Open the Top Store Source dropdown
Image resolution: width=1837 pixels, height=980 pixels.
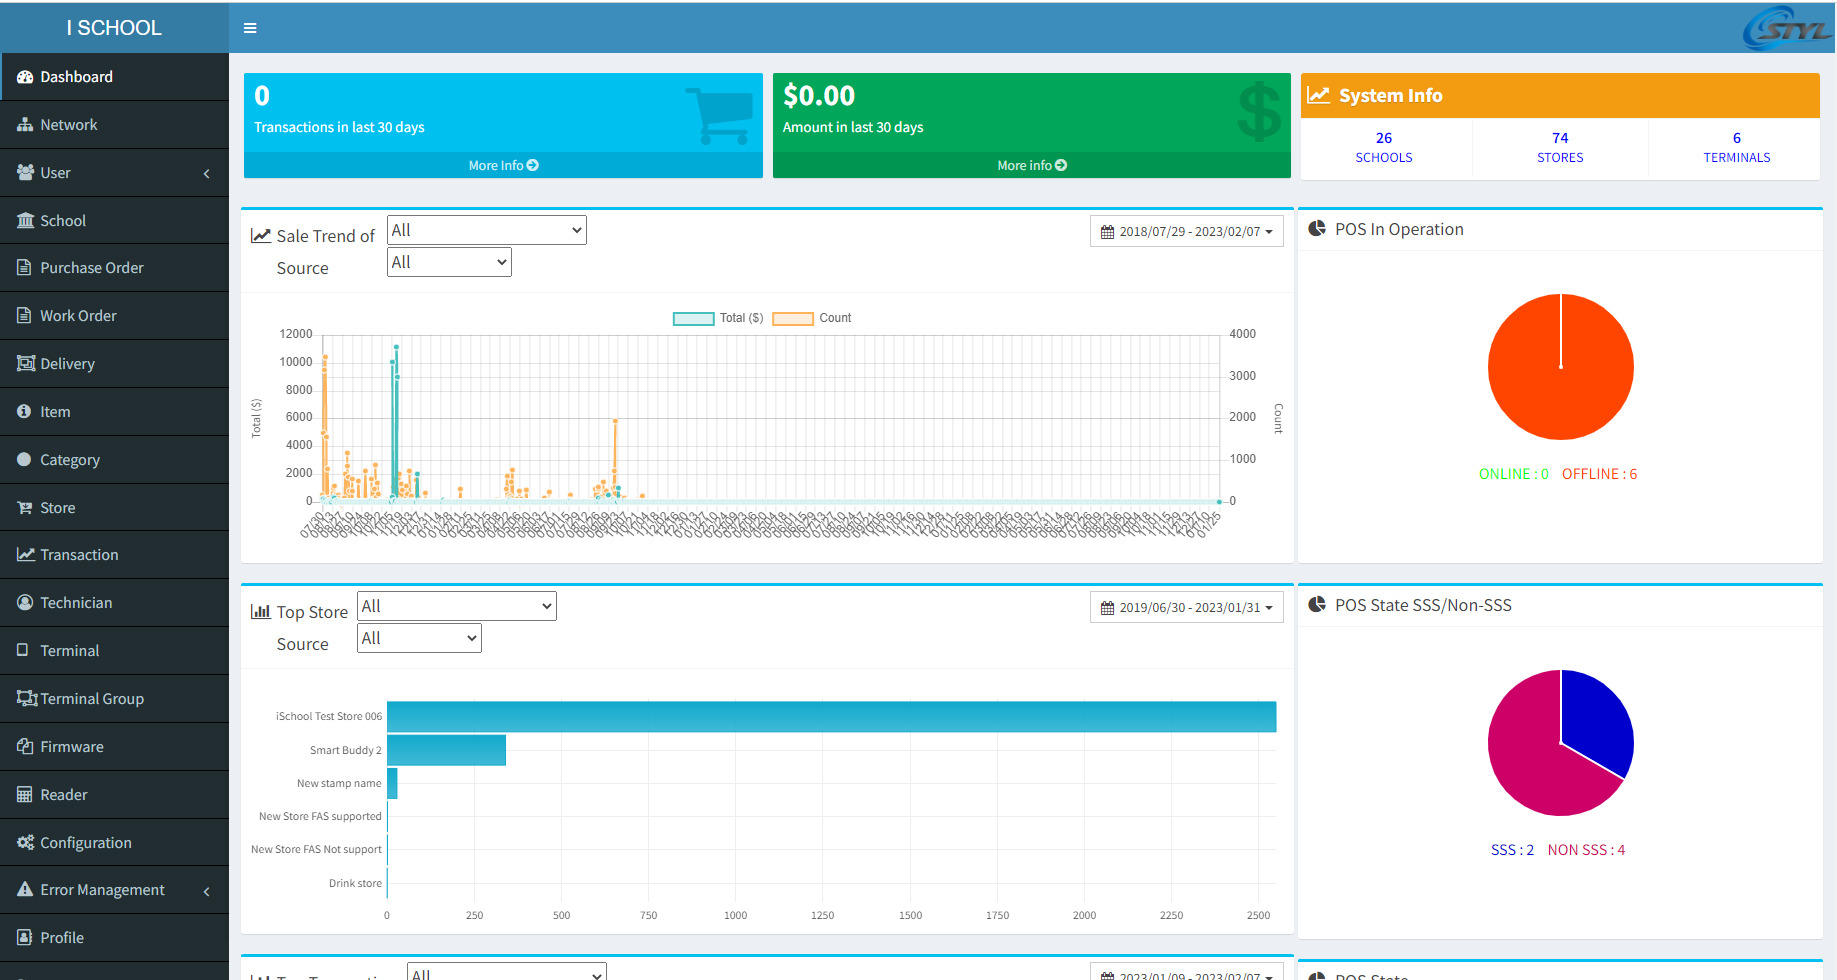click(x=419, y=639)
